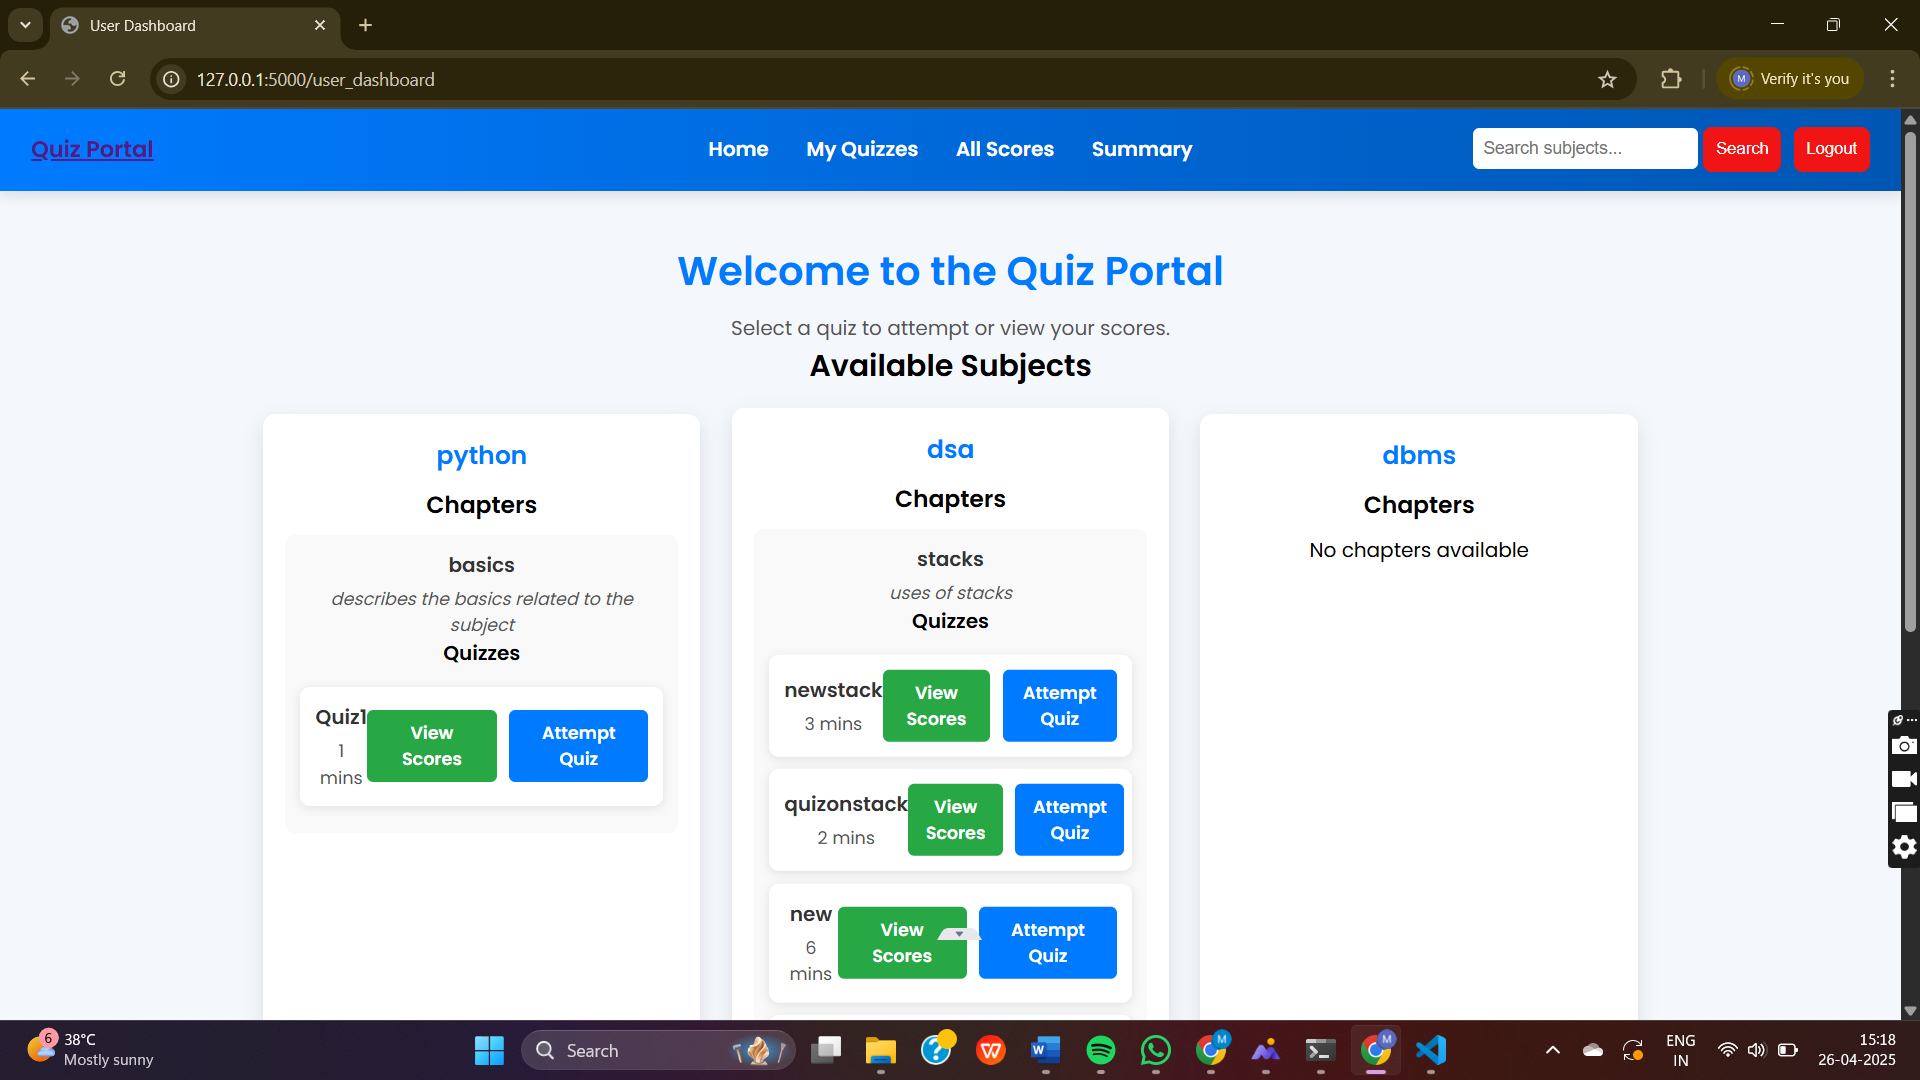Open browser Extensions puzzle icon
This screenshot has width=1920, height=1080.
1671,79
